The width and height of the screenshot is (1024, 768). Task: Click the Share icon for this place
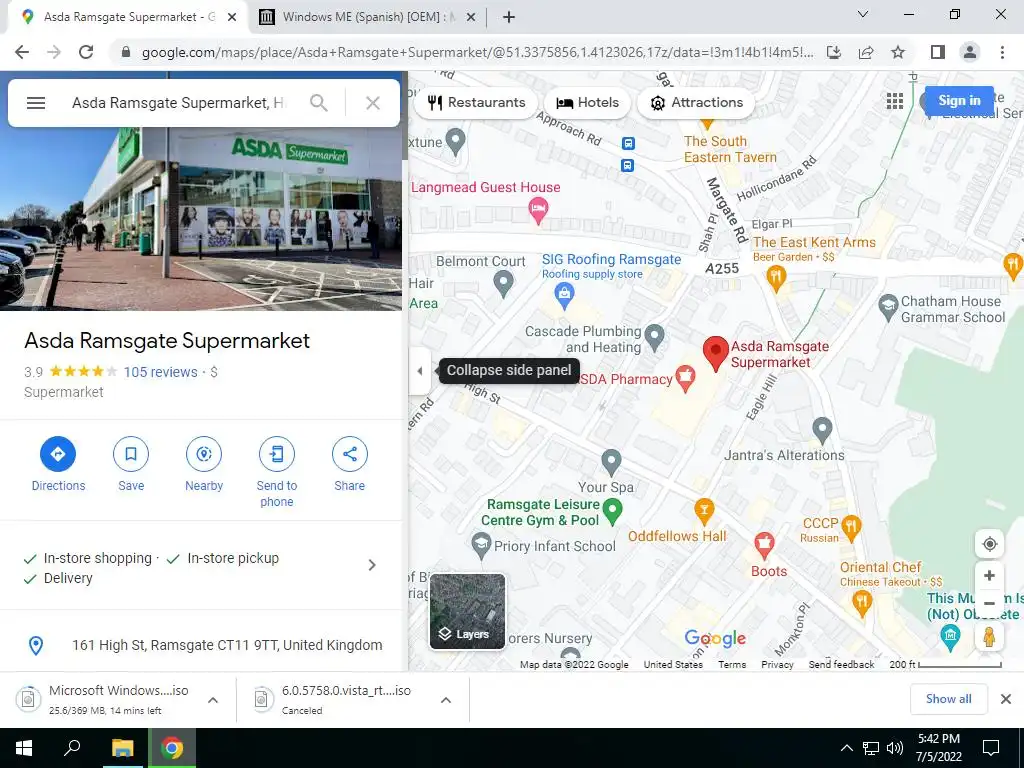point(350,454)
